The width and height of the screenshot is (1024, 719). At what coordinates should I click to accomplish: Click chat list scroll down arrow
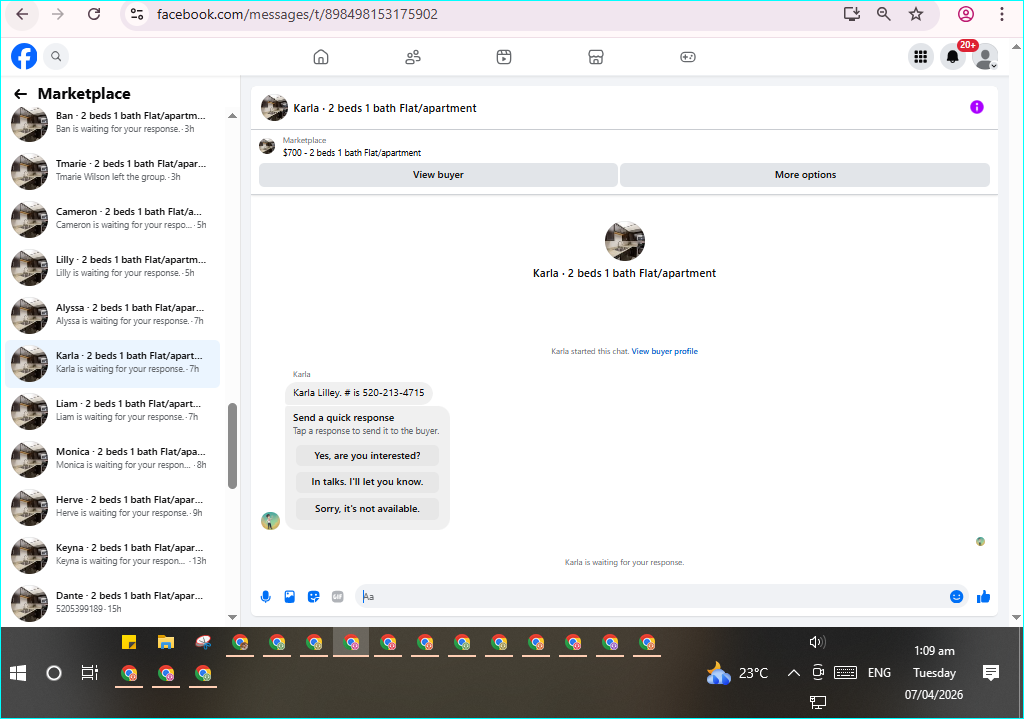pos(232,617)
